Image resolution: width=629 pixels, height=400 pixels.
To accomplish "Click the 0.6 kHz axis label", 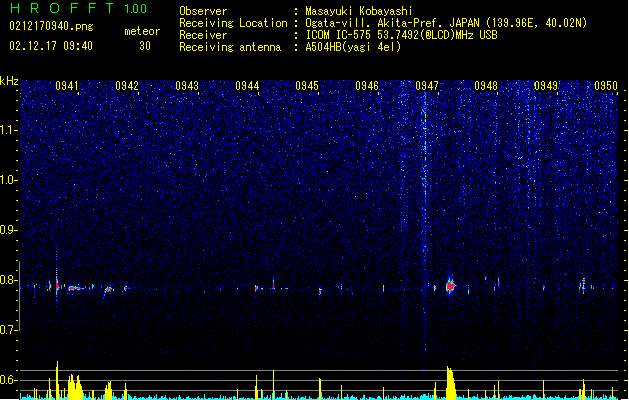I will [9, 380].
